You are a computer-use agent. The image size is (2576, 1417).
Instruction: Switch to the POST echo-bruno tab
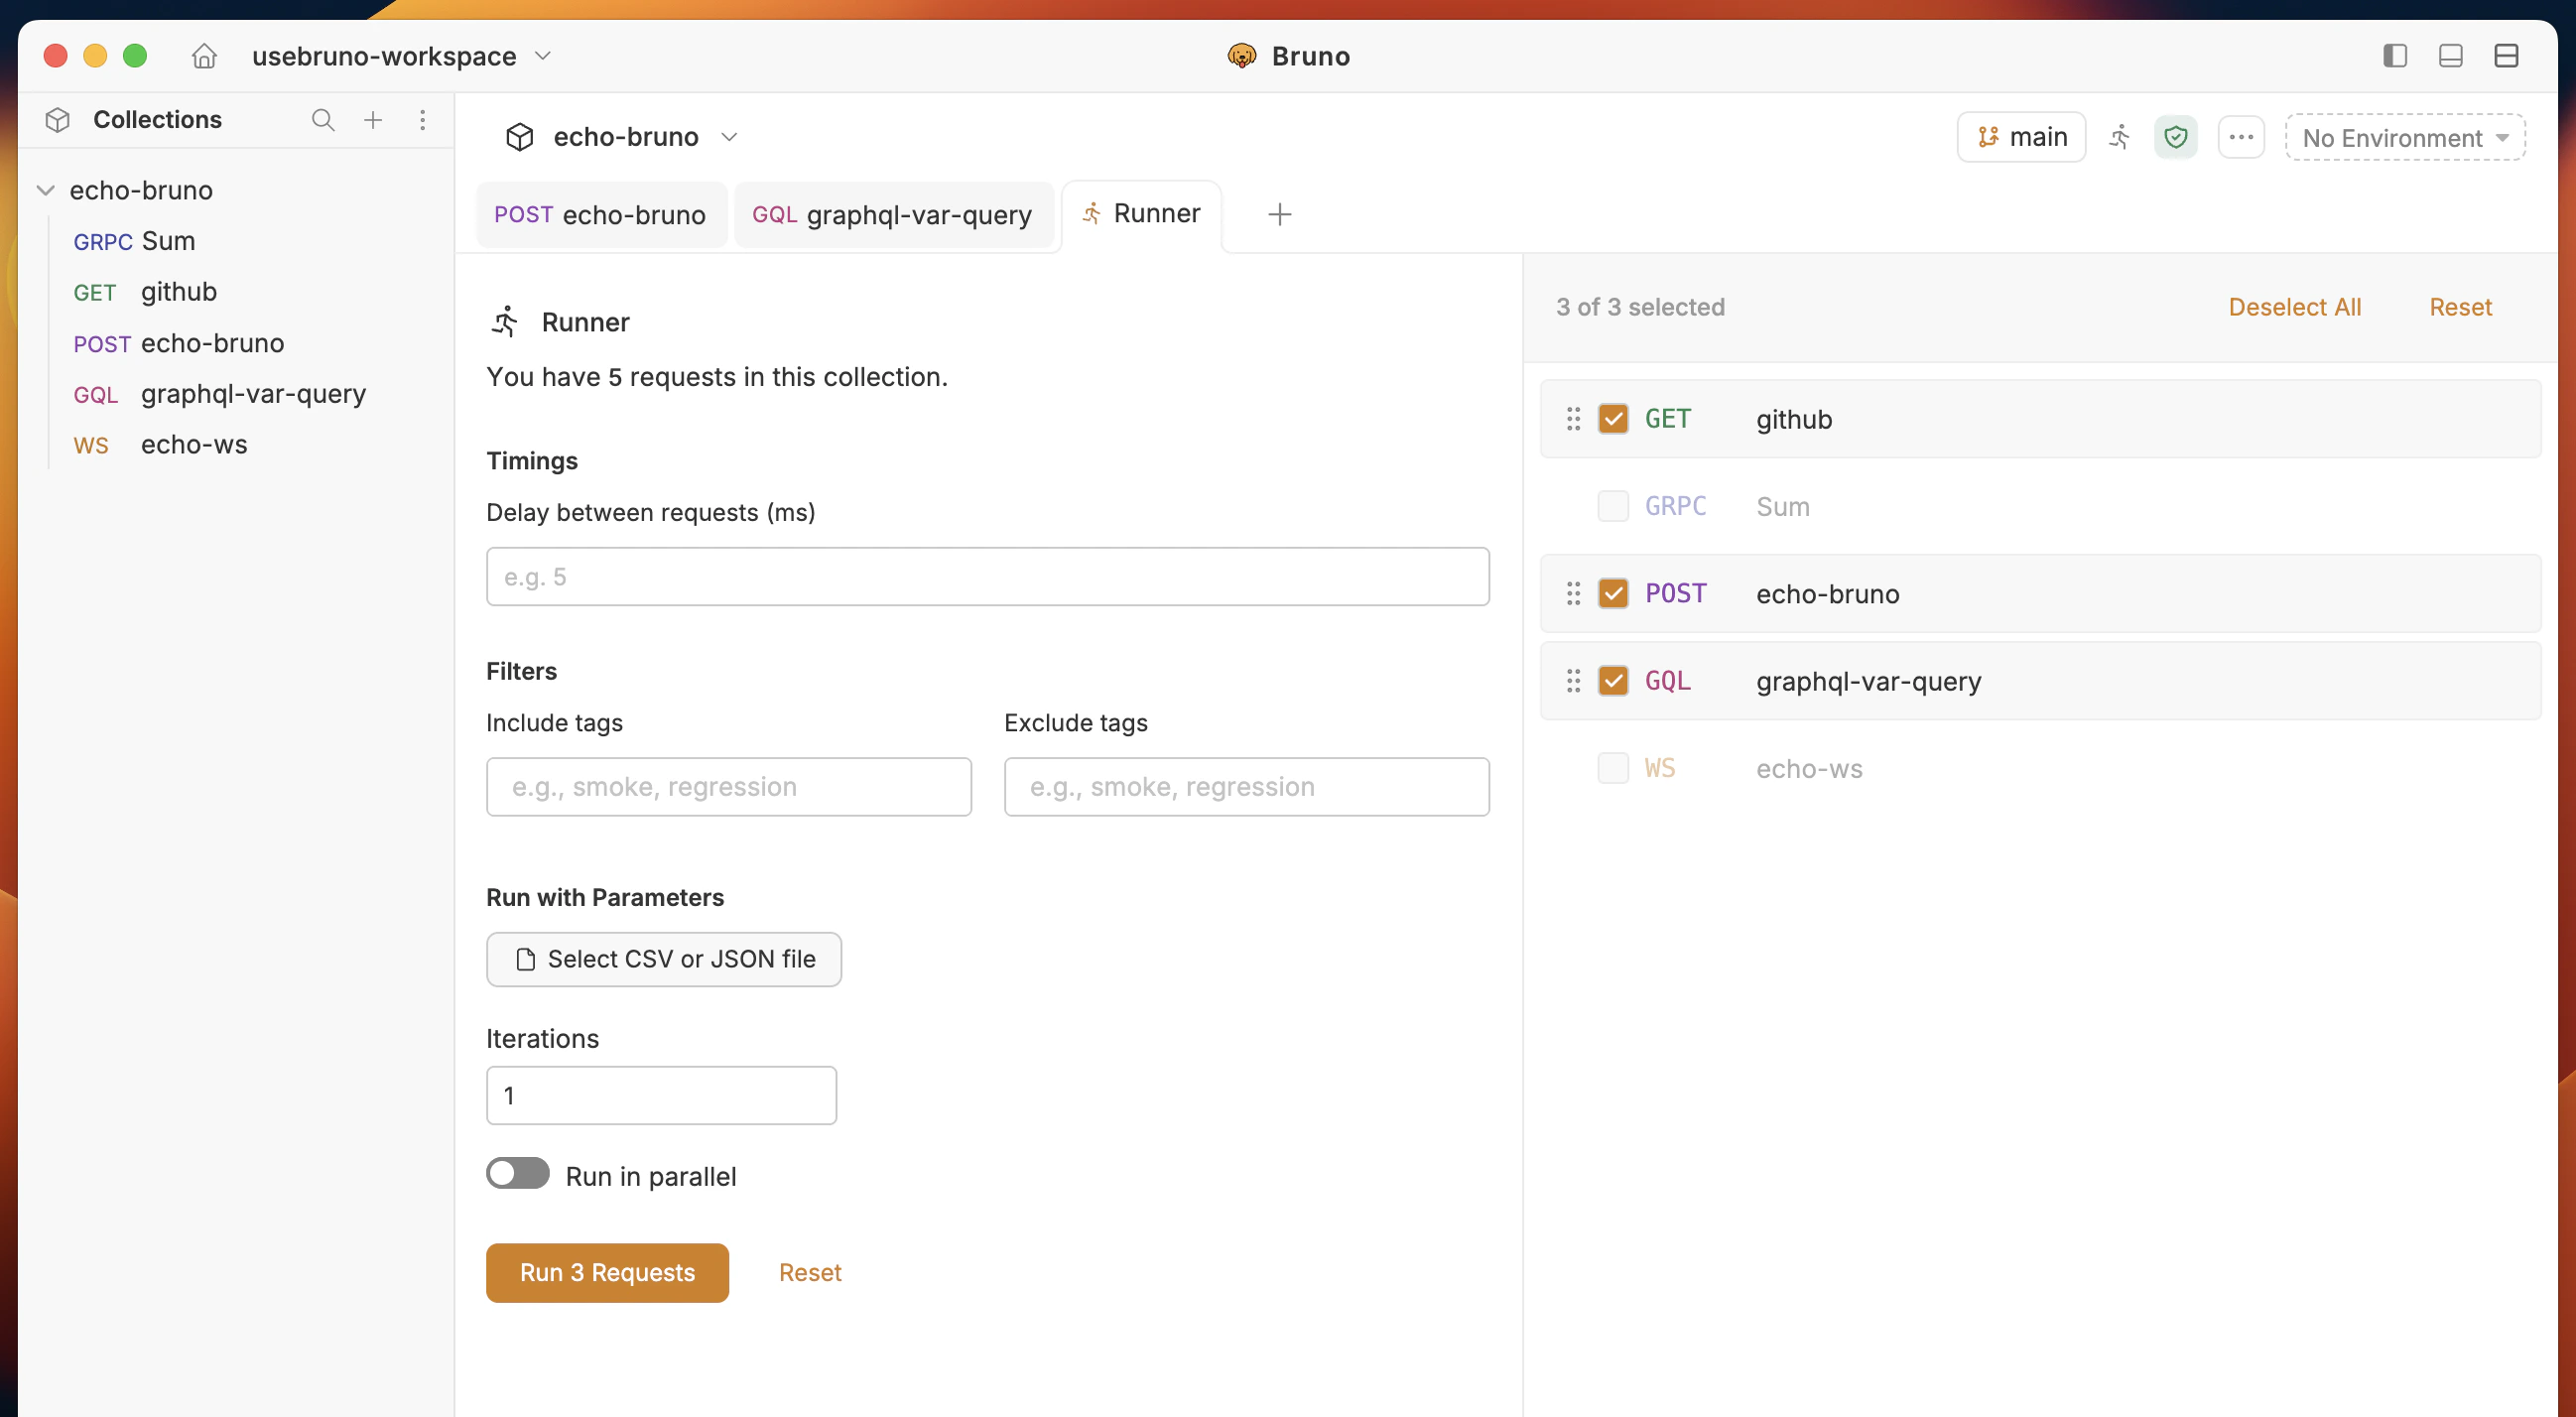click(x=600, y=215)
